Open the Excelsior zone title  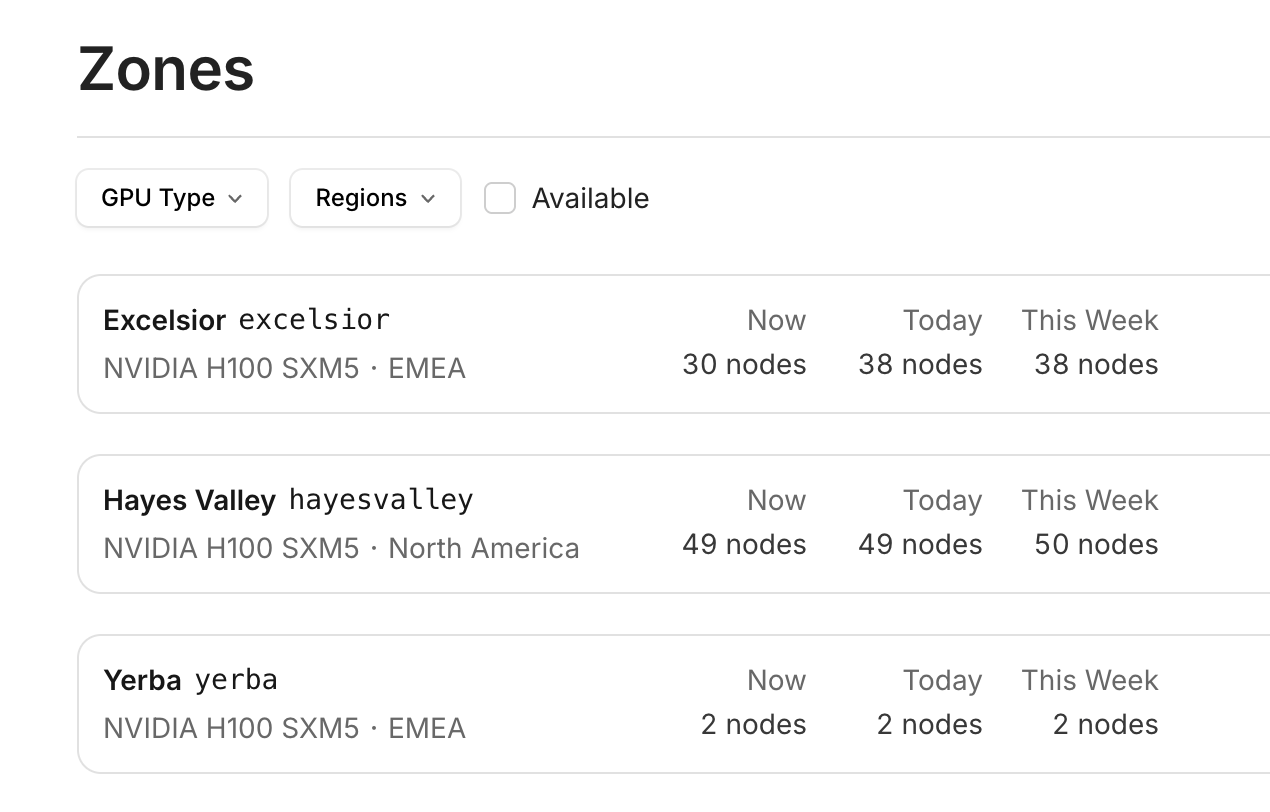coord(165,320)
